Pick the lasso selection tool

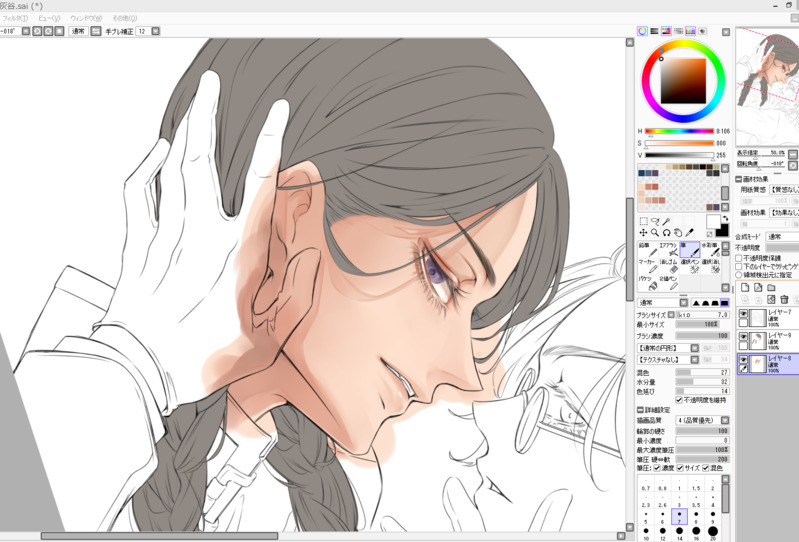tap(655, 221)
